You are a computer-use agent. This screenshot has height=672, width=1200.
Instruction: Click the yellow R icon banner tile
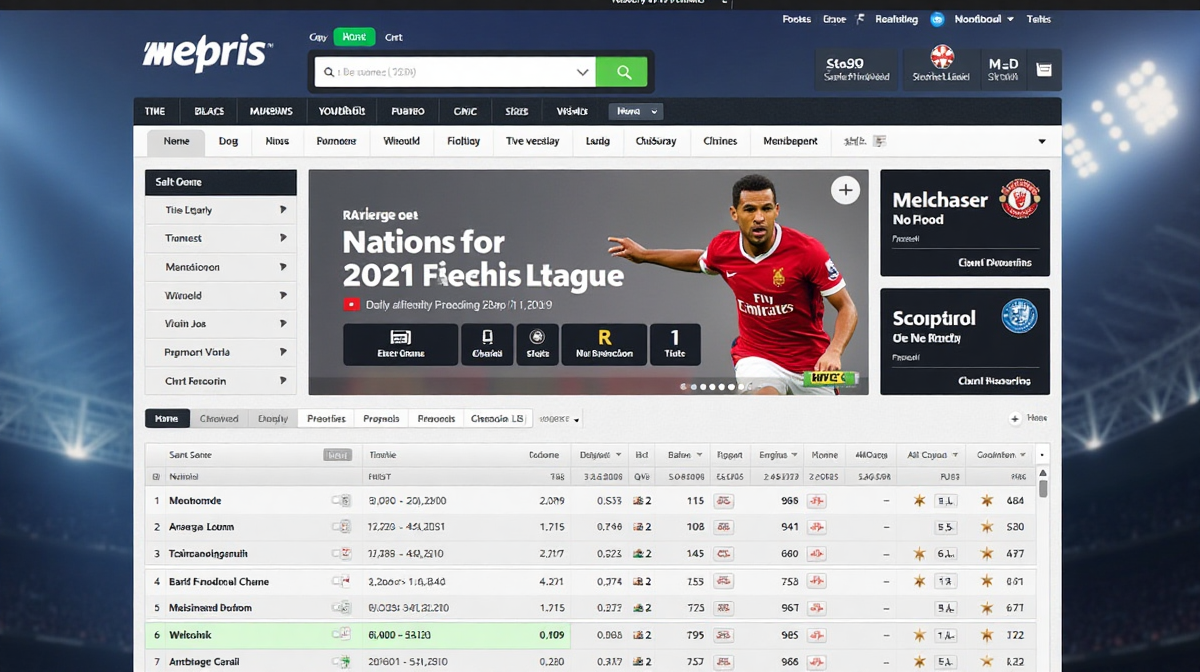[604, 344]
